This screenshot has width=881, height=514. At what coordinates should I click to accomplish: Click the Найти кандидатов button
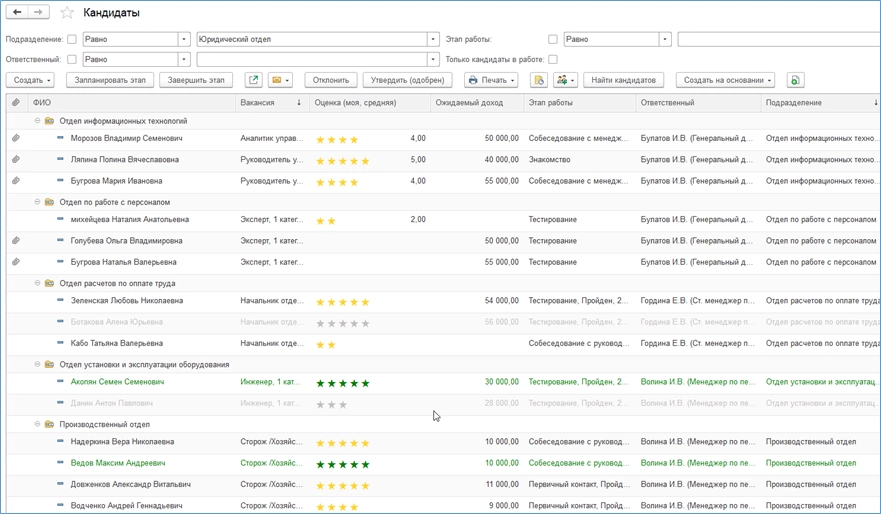(623, 80)
